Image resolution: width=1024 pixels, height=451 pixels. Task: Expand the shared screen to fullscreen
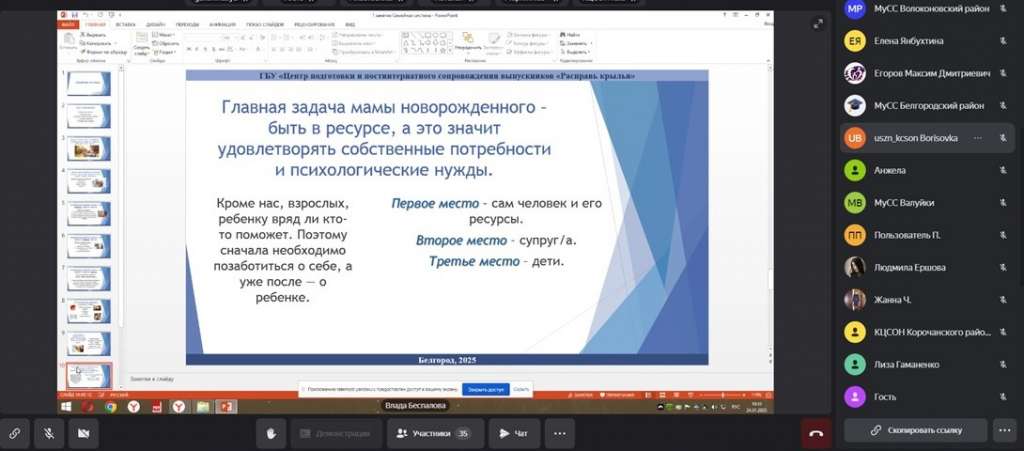(818, 24)
